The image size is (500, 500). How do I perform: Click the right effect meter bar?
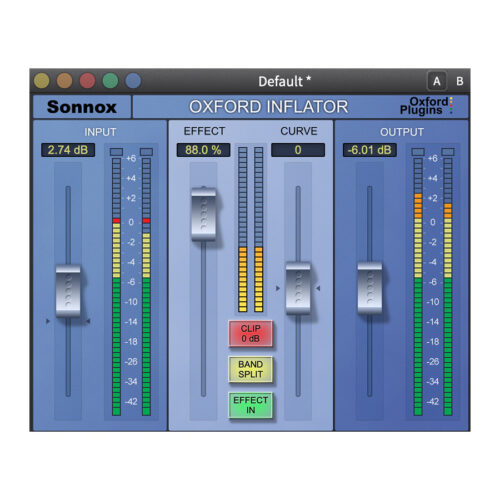[259, 229]
